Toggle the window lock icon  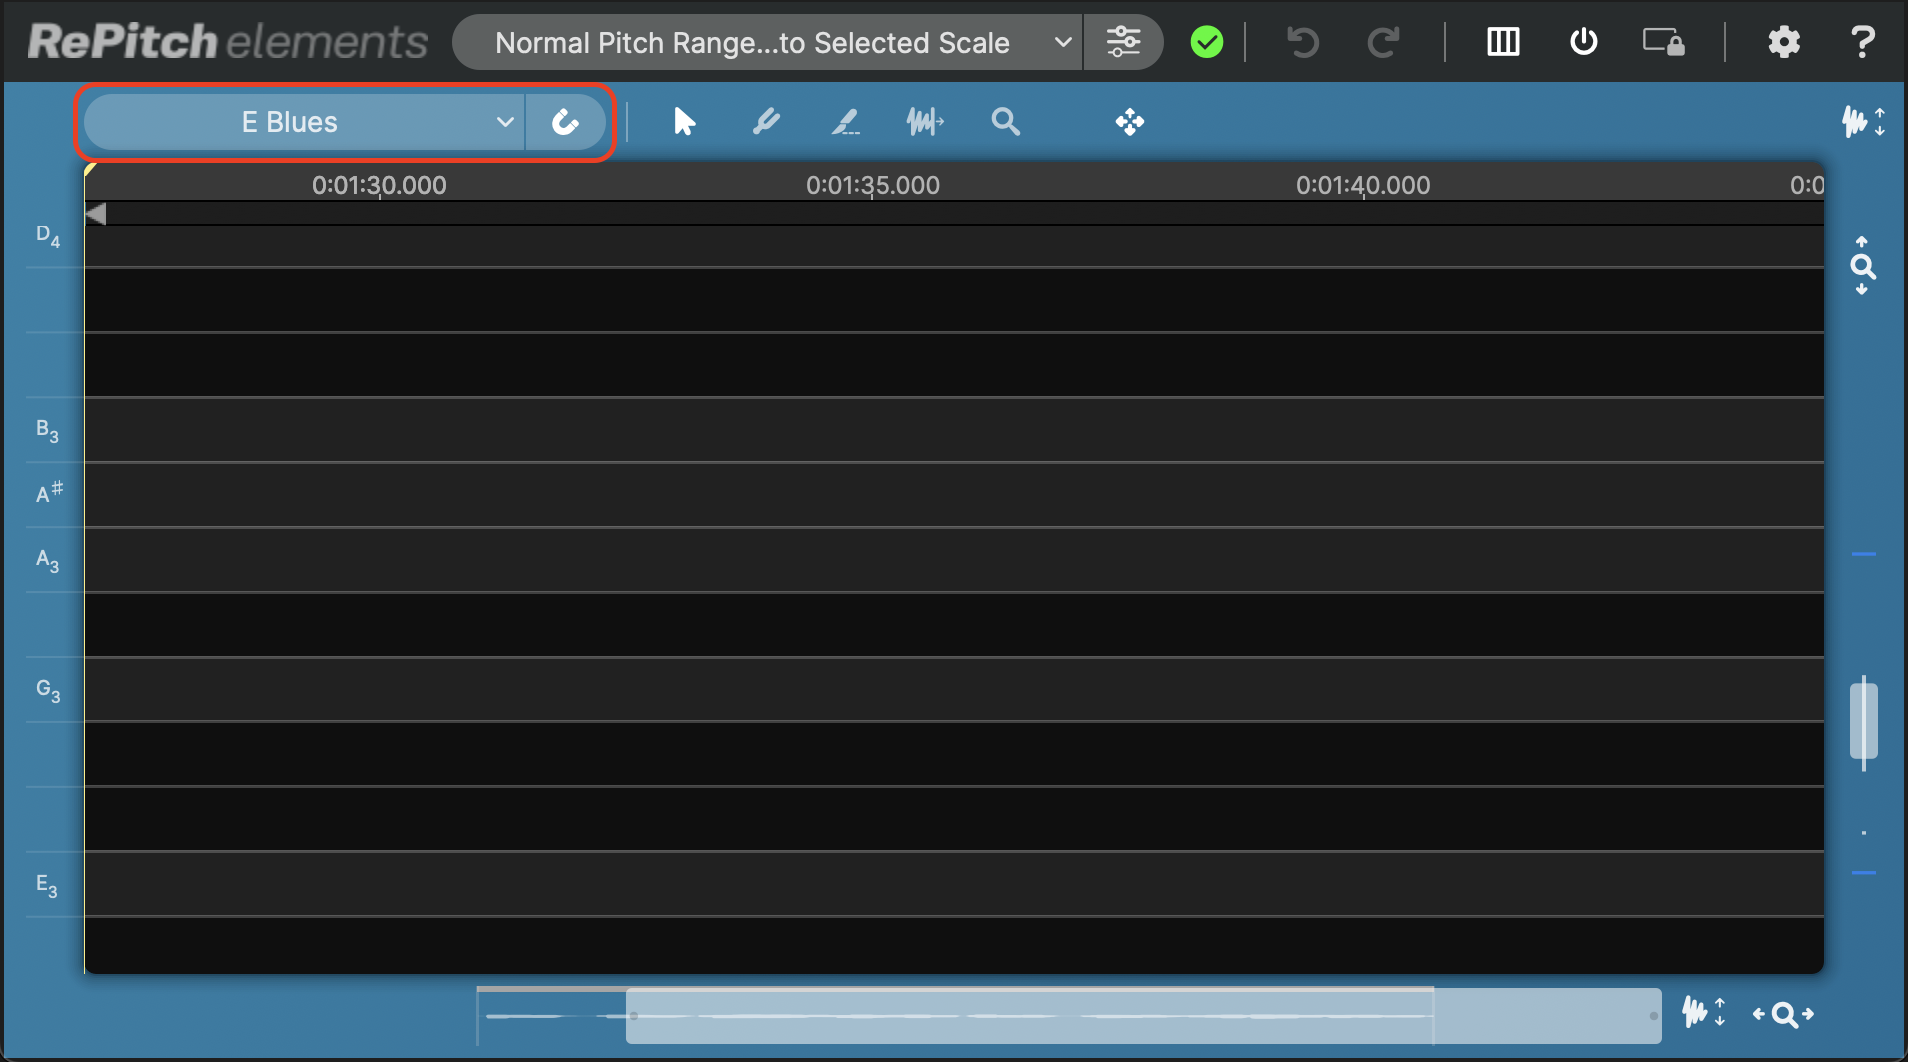coord(1664,42)
